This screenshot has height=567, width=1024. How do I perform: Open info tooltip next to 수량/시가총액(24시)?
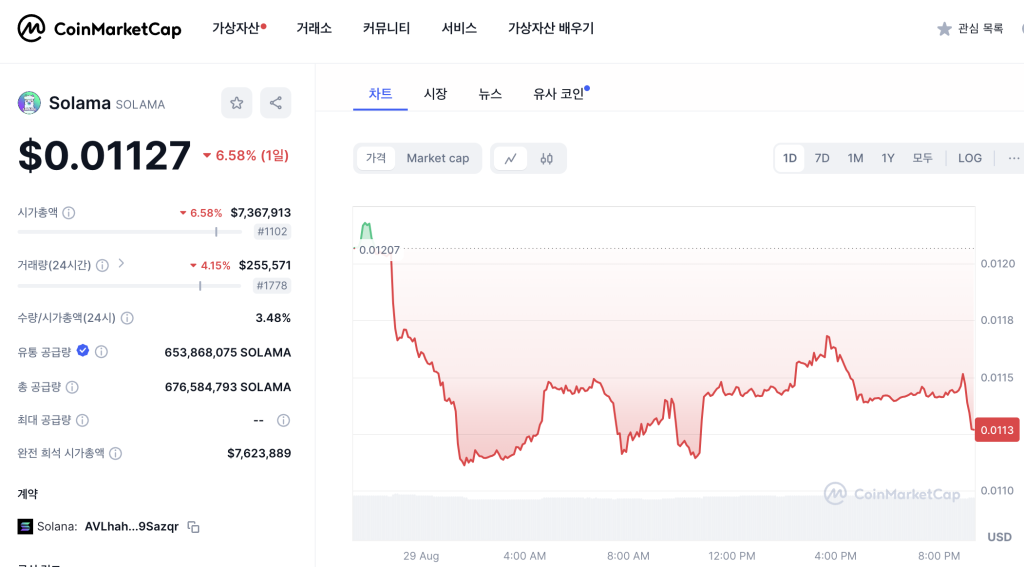click(127, 318)
